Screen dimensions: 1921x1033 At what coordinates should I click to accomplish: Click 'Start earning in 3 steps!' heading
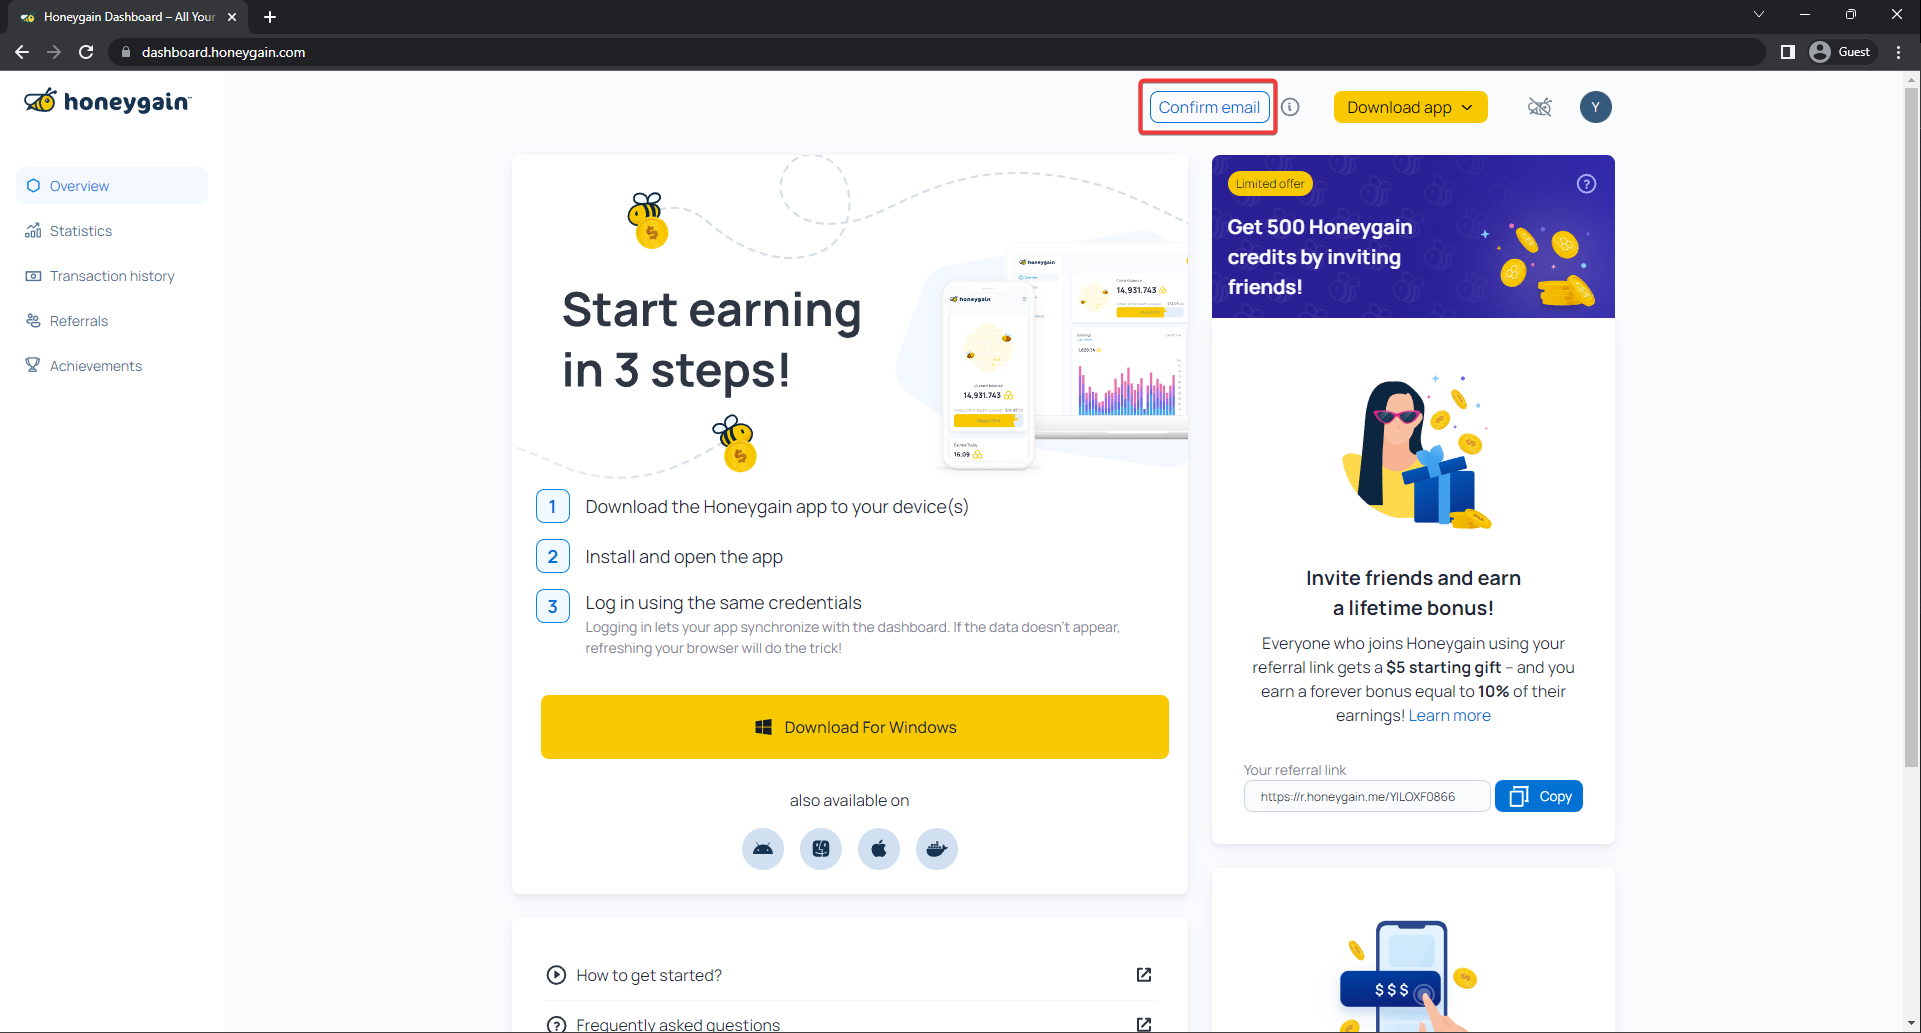click(x=711, y=340)
